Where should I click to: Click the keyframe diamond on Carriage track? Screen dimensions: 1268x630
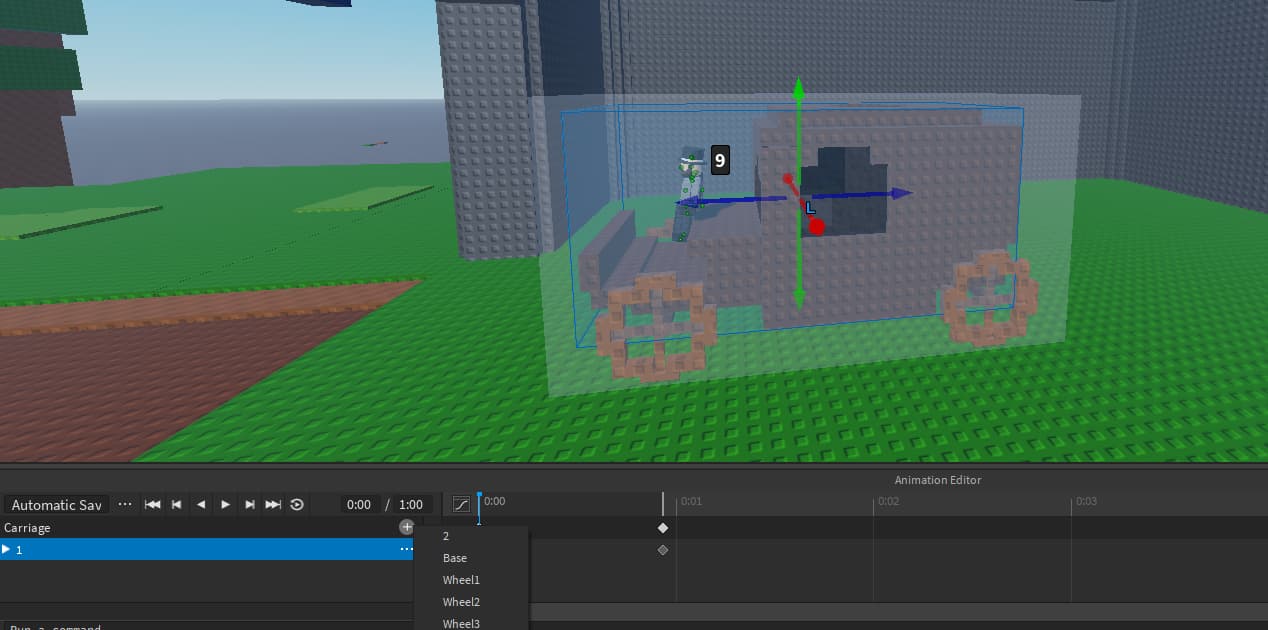pos(663,527)
